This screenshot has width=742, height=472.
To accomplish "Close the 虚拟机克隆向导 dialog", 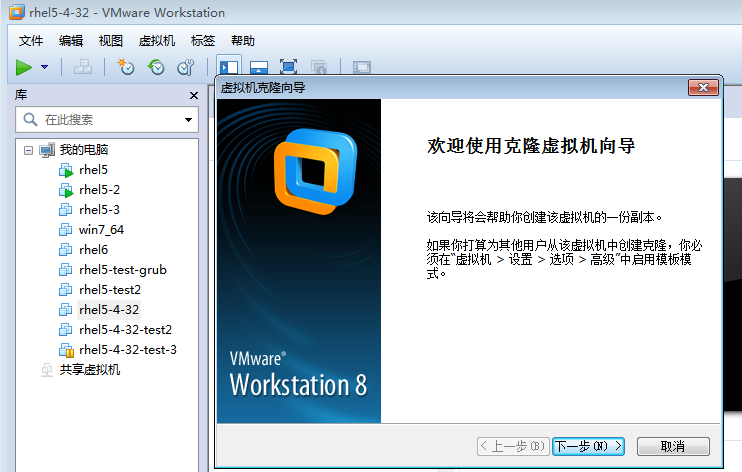I will 703,88.
